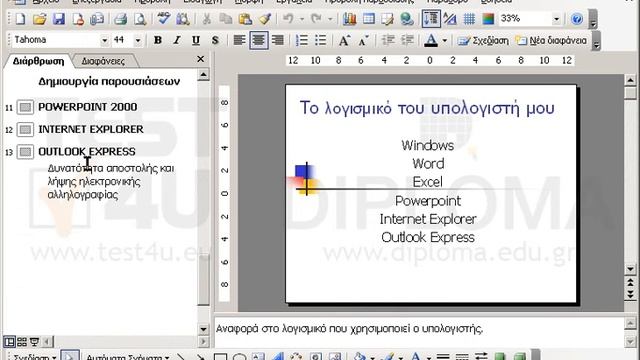Open the font color dropdown arrow
Image resolution: width=640 pixels, height=360 pixels.
pyautogui.click(x=445, y=40)
